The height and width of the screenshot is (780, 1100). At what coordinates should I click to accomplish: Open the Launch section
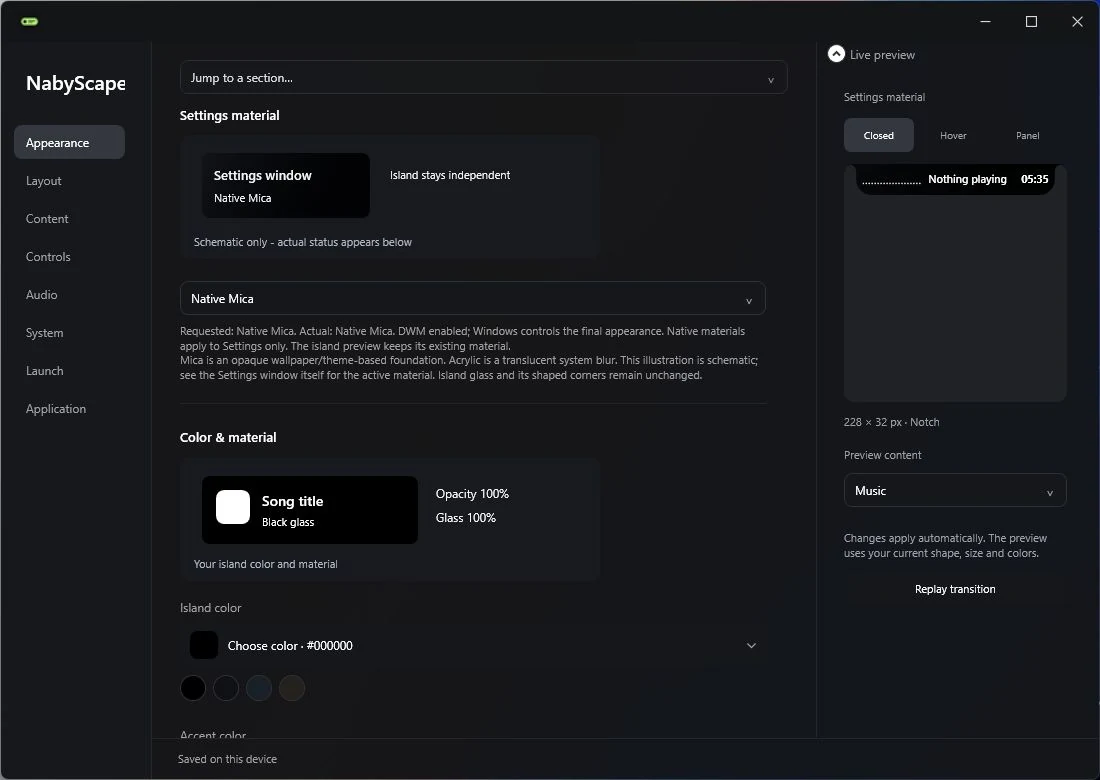pyautogui.click(x=69, y=370)
